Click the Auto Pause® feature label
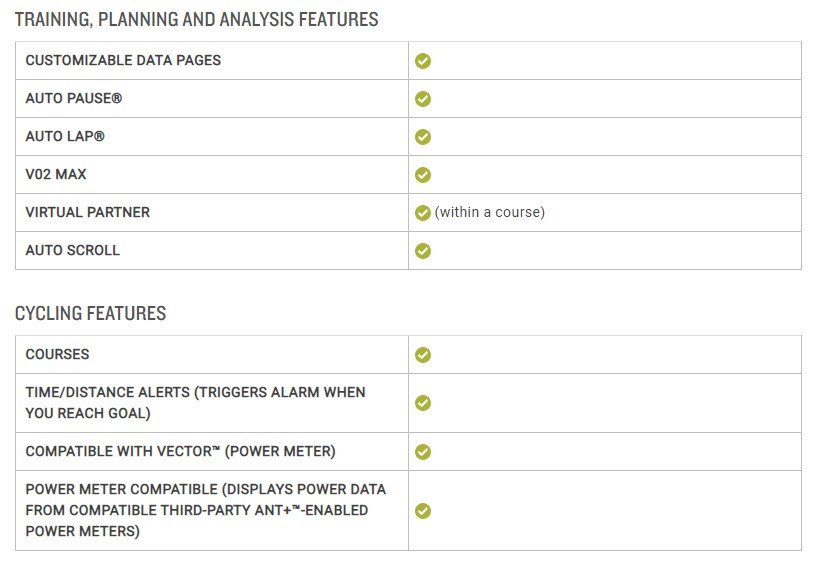The width and height of the screenshot is (817, 563). pos(73,98)
